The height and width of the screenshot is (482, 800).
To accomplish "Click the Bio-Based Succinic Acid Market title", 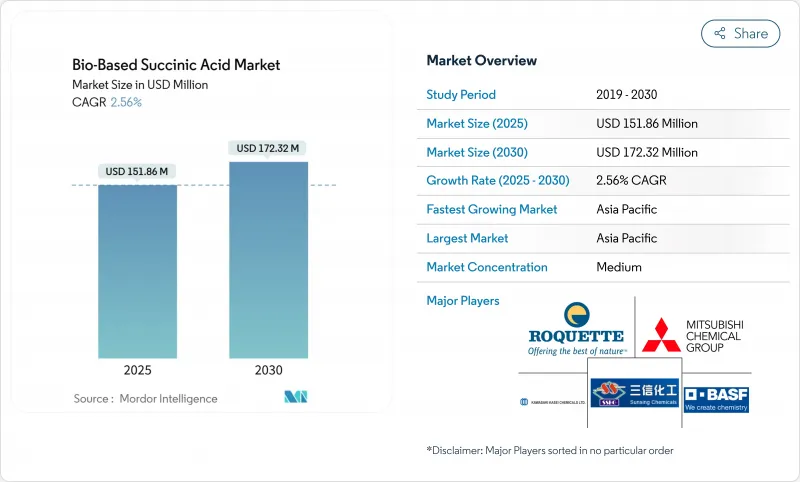I will 177,65.
